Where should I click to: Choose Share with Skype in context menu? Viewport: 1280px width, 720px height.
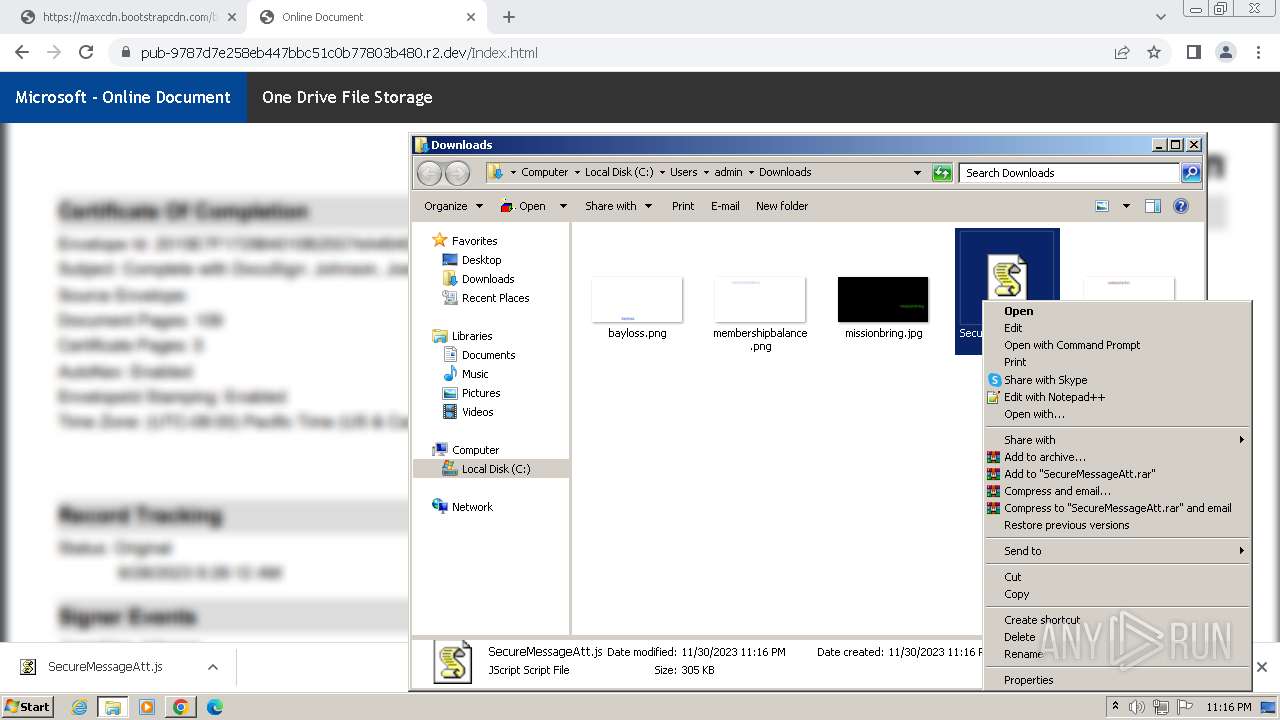tap(1118, 380)
